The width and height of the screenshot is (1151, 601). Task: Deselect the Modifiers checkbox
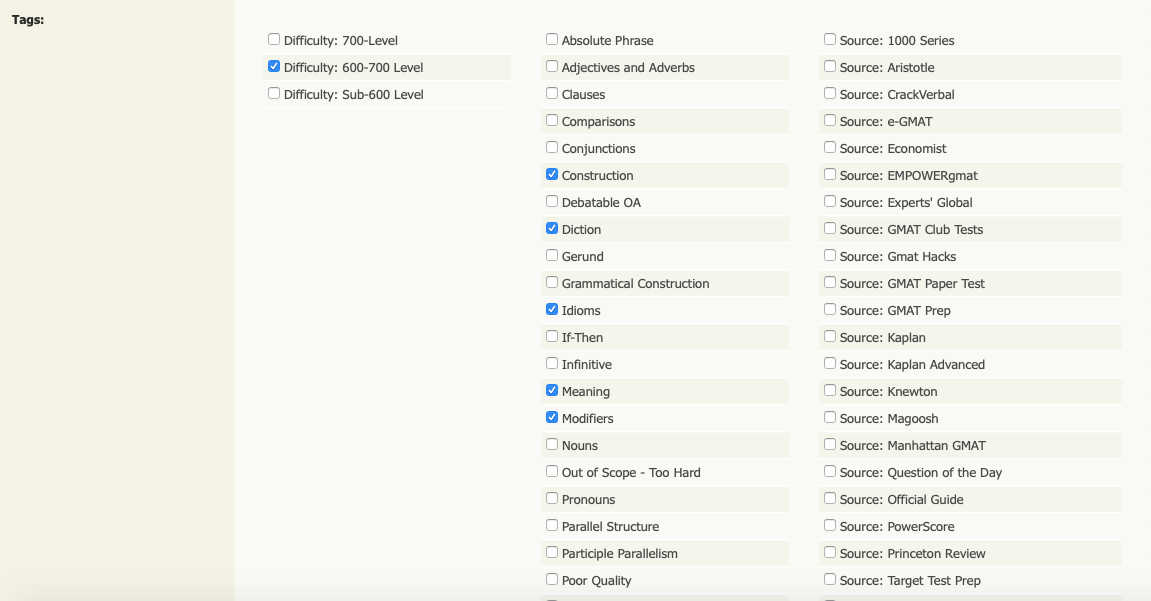[552, 418]
